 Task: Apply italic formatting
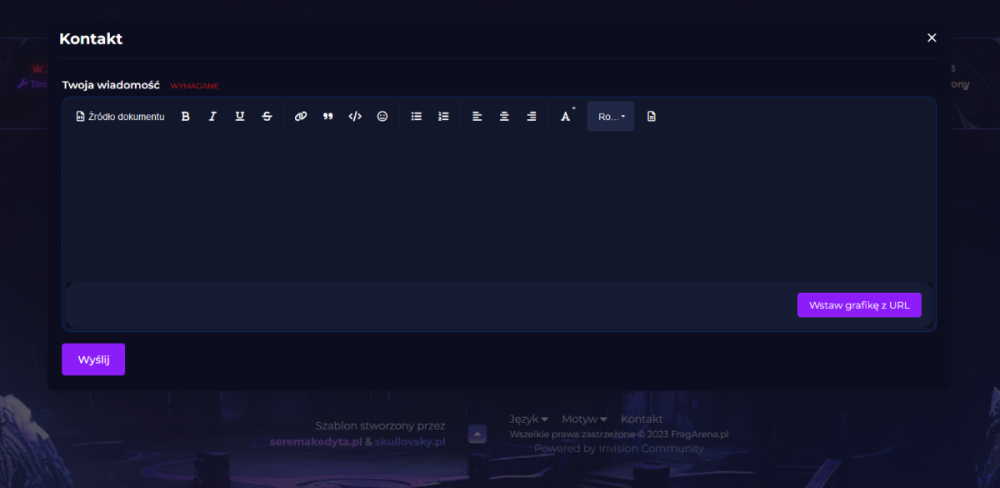(212, 117)
